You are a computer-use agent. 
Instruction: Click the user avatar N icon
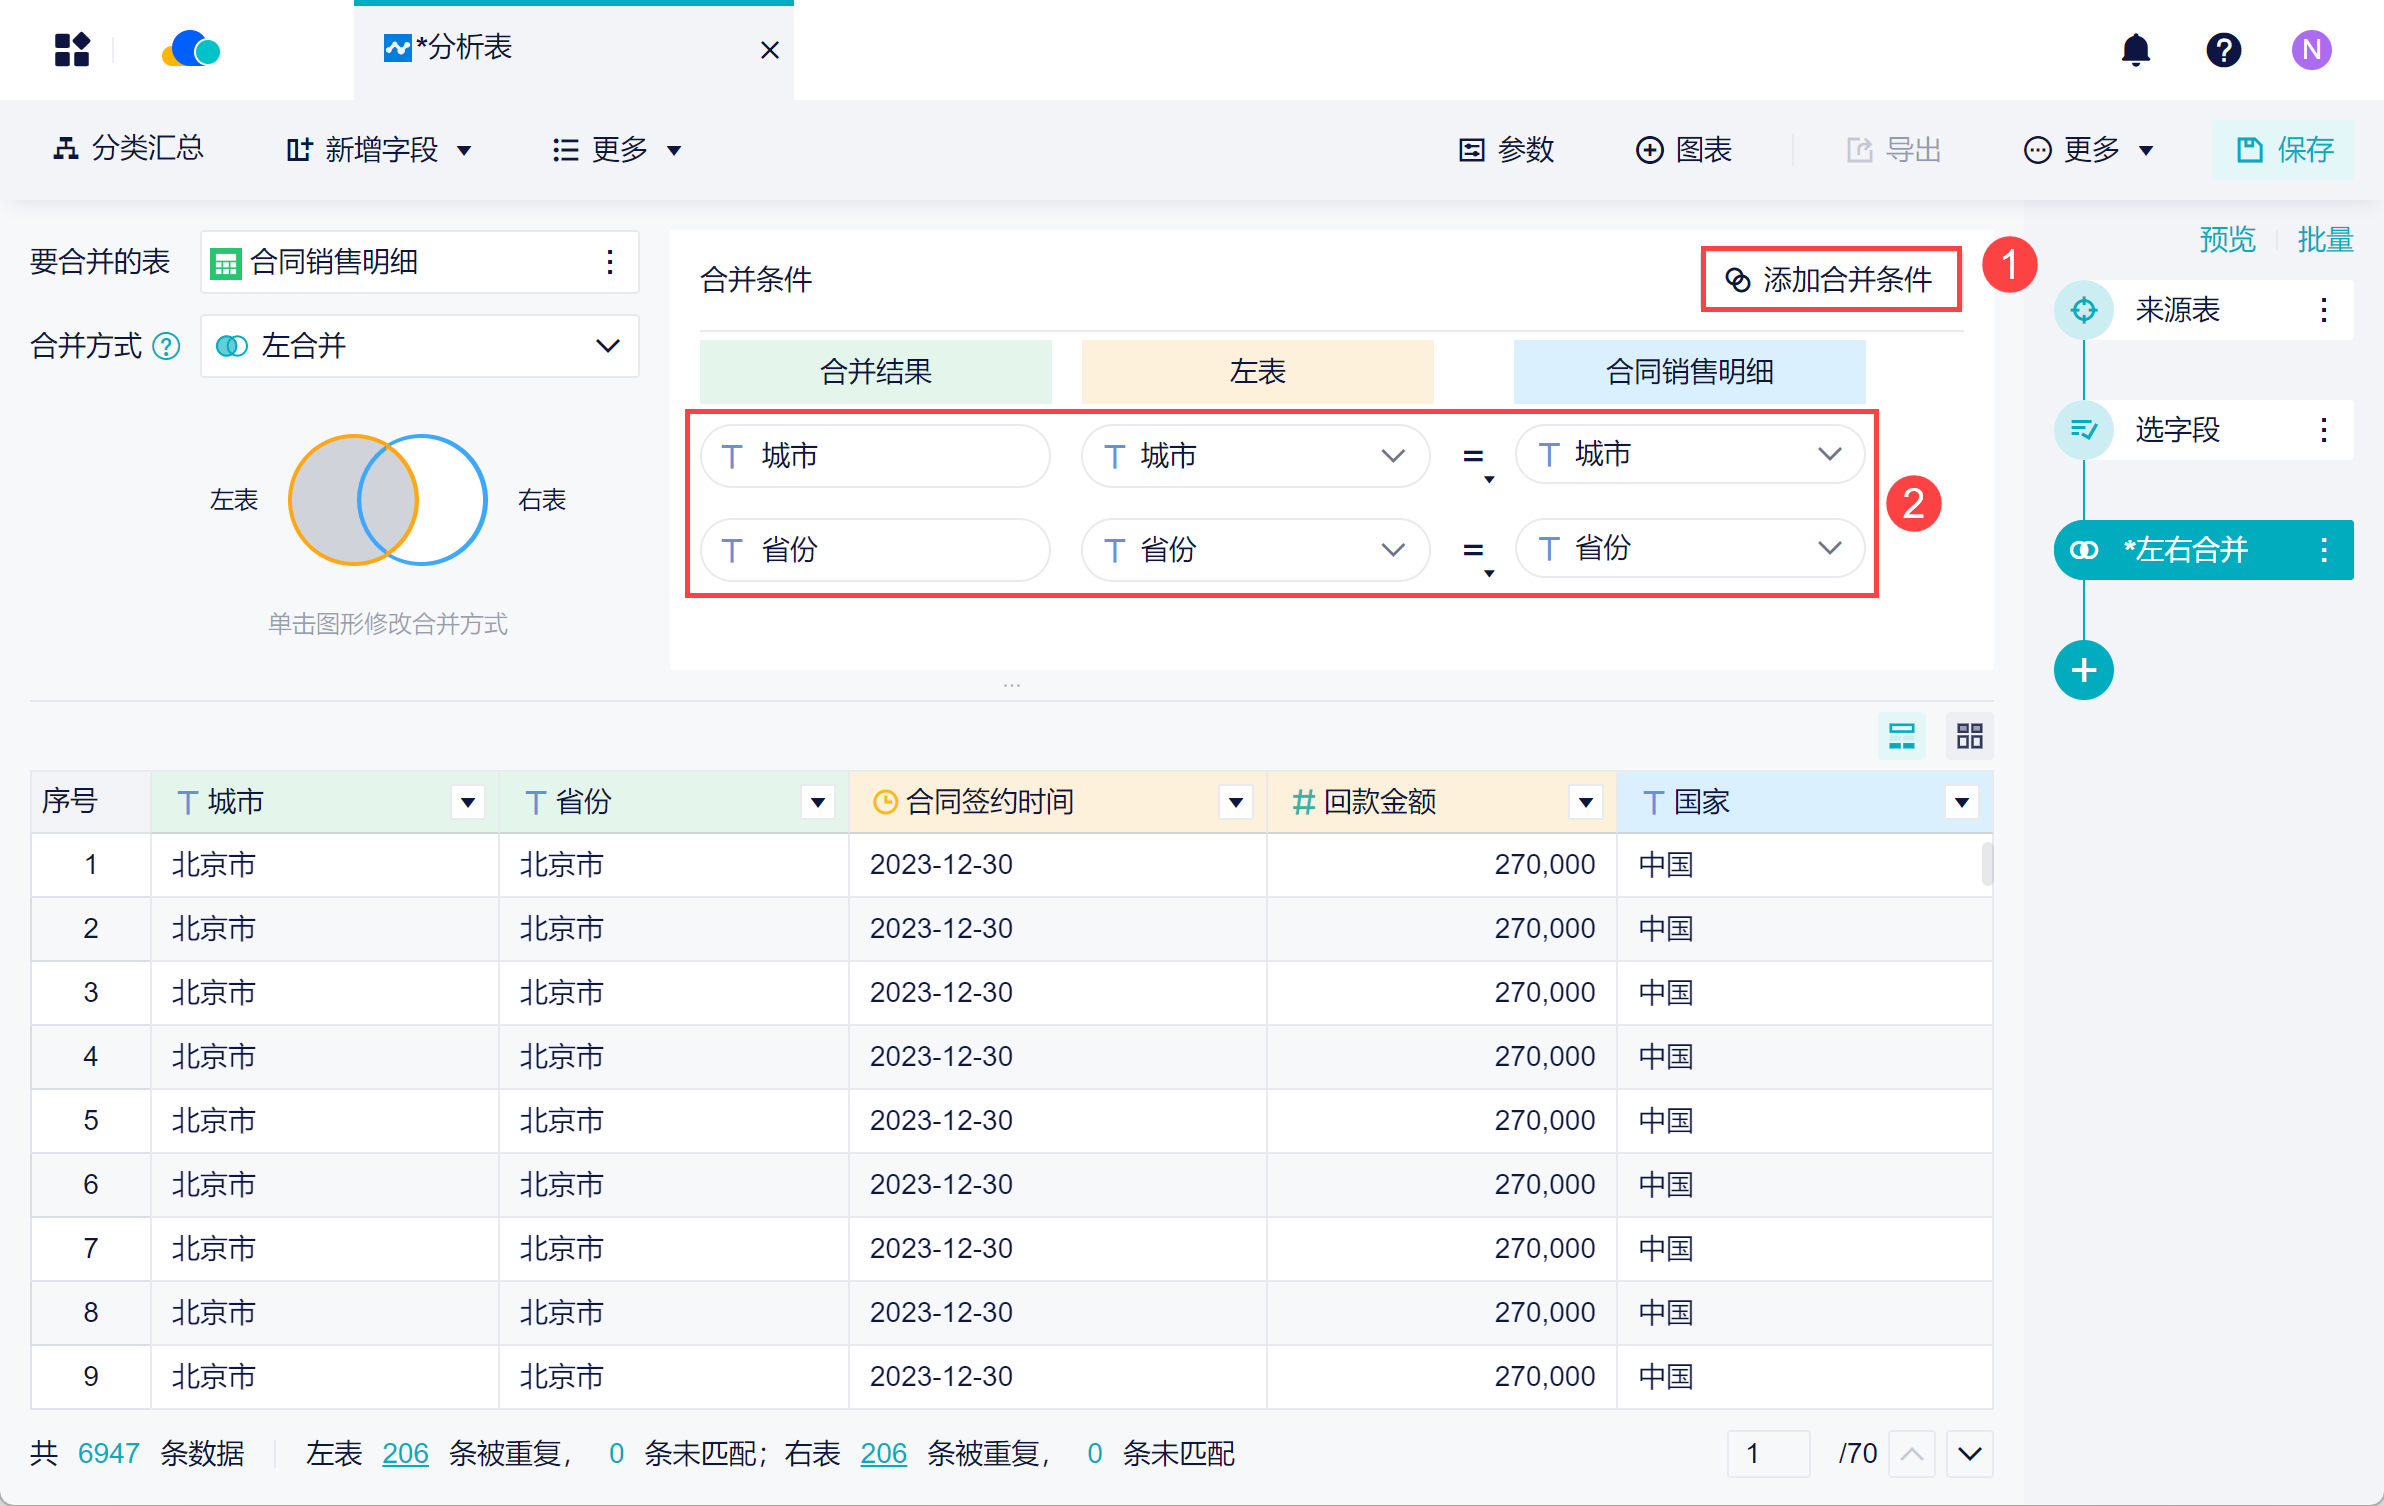[x=2311, y=49]
